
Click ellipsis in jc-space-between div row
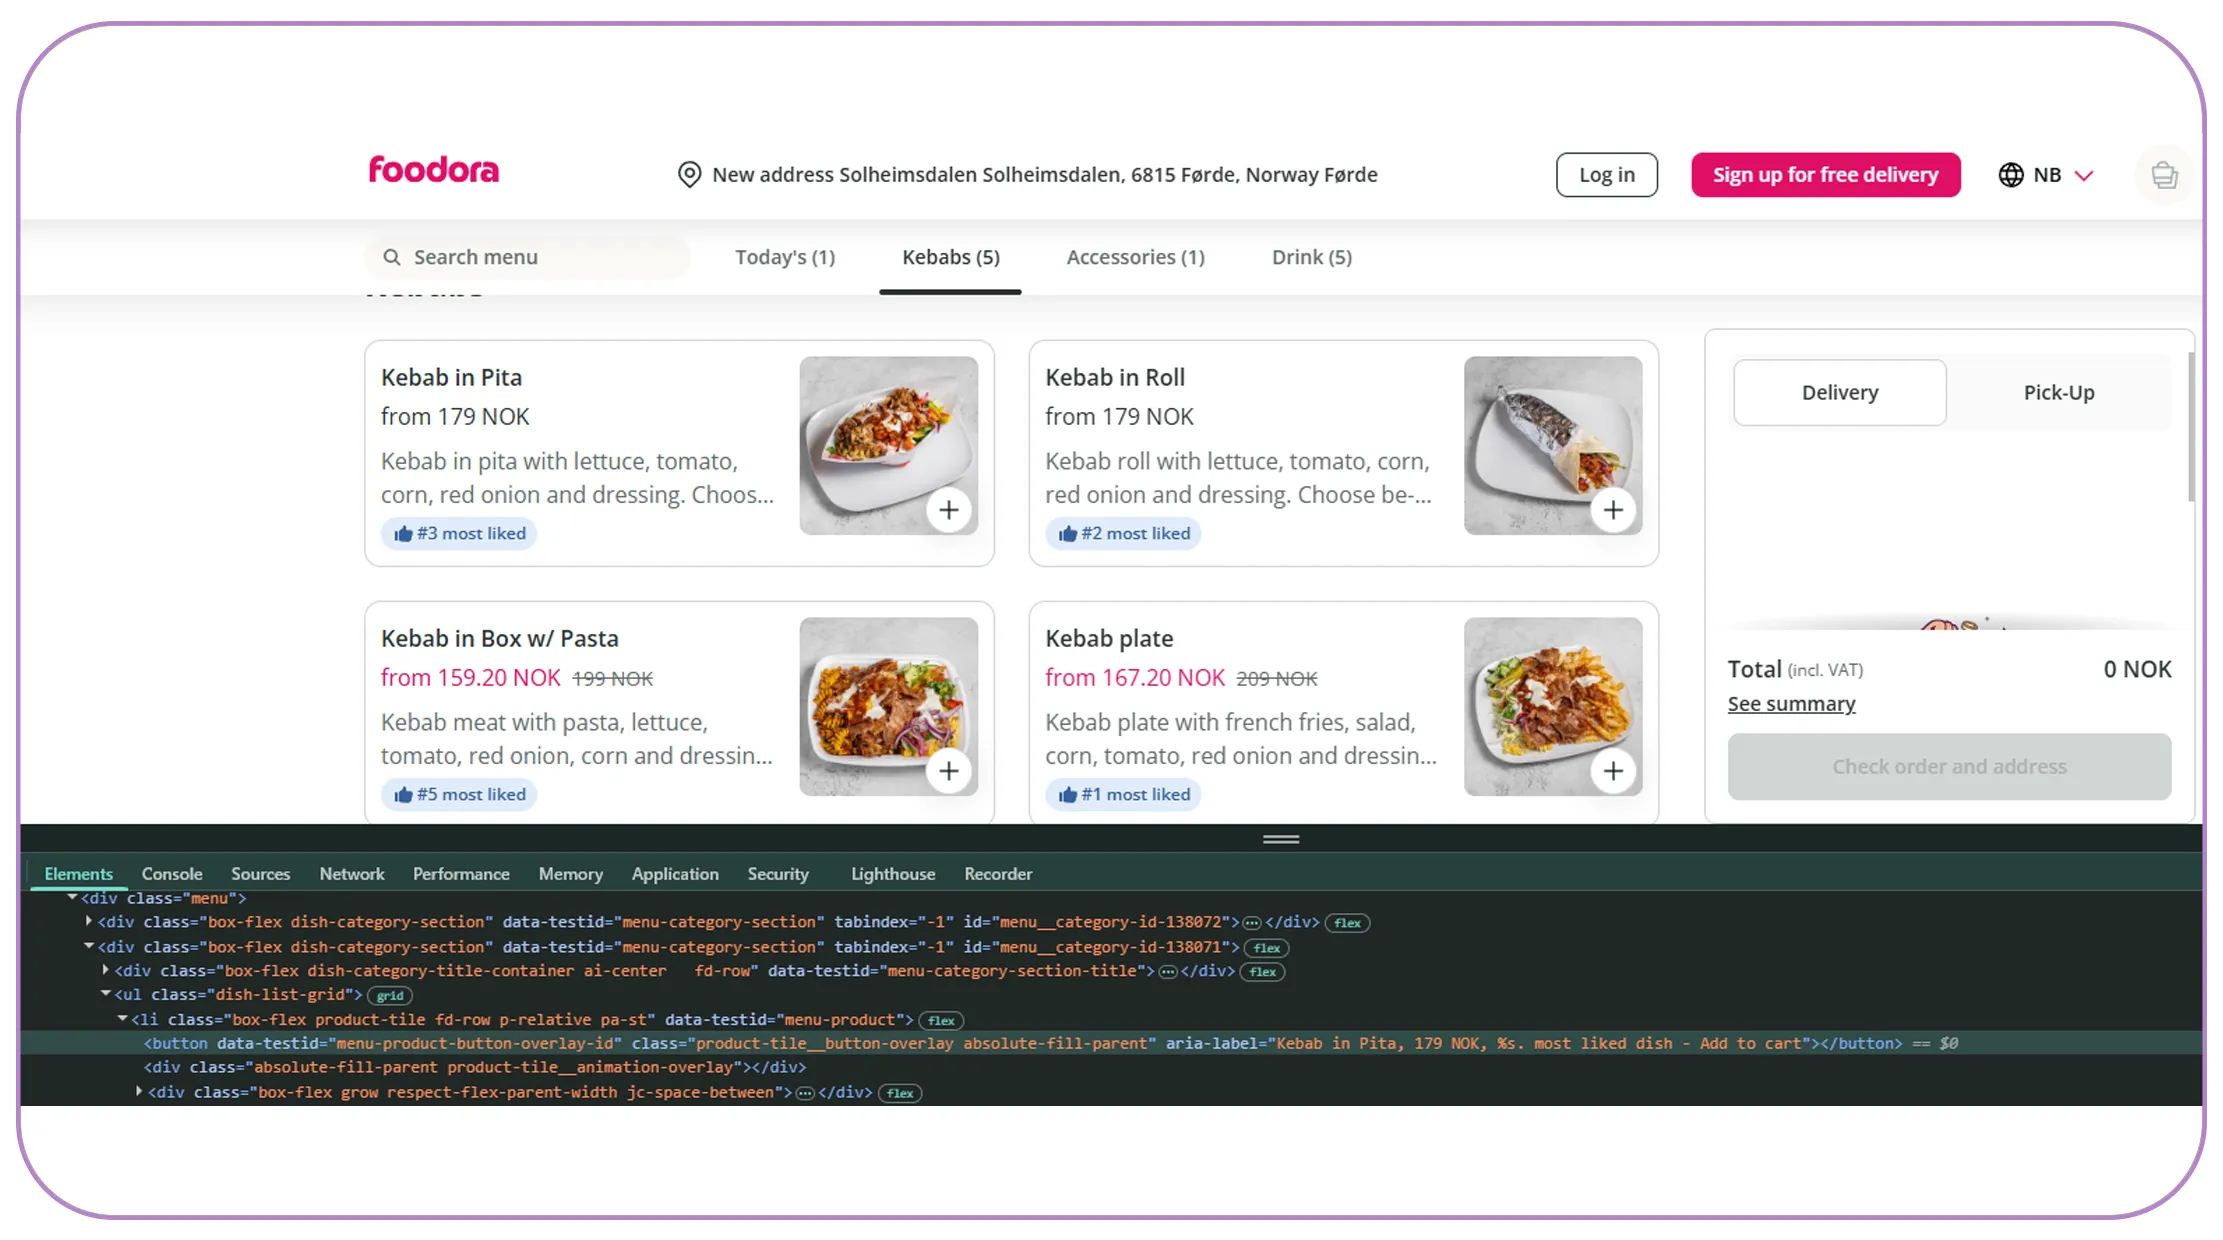pyautogui.click(x=804, y=1093)
